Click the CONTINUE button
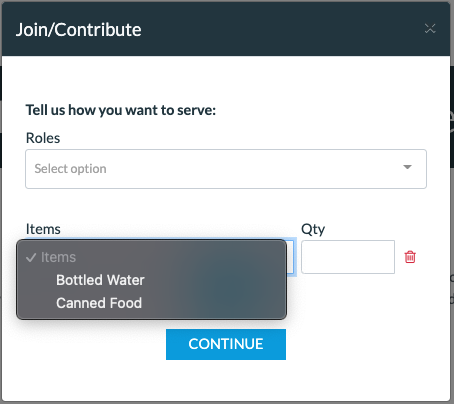Image resolution: width=454 pixels, height=404 pixels. pyautogui.click(x=226, y=344)
